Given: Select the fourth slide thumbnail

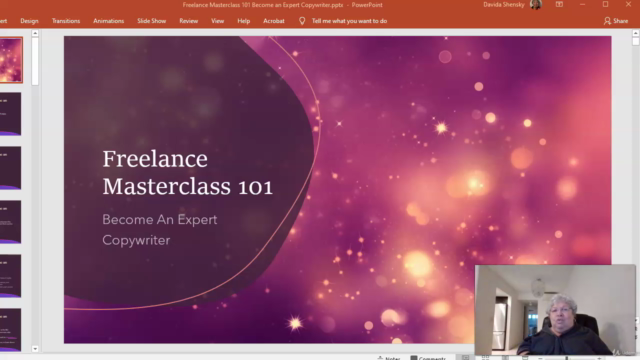Looking at the screenshot, I should coord(11,222).
